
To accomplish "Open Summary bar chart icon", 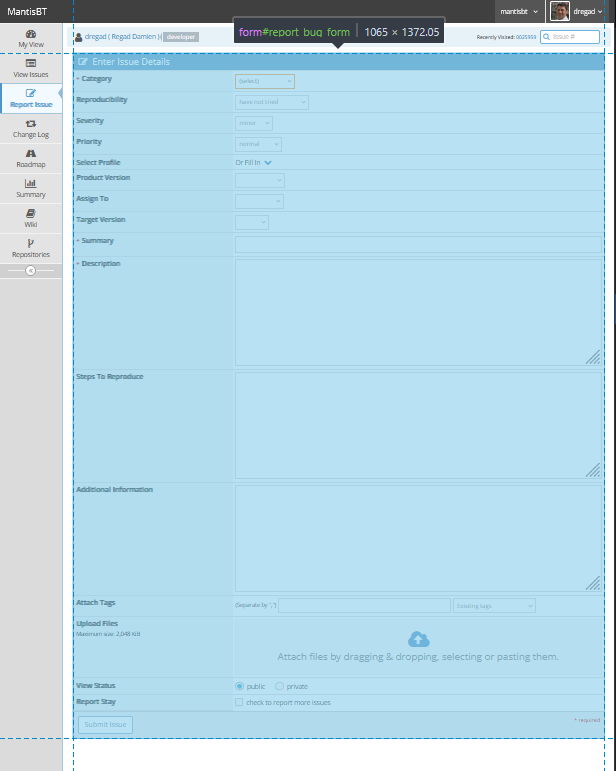I will pos(31,183).
